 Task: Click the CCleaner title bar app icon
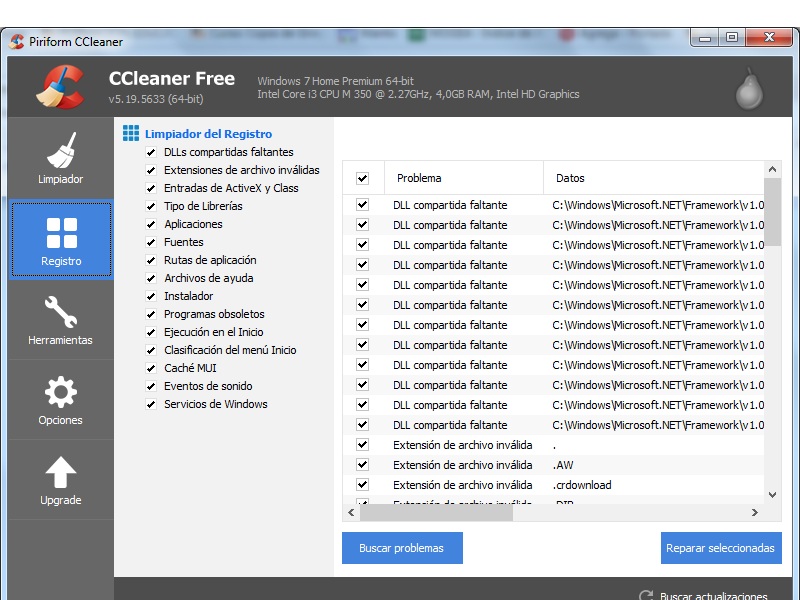(17, 41)
